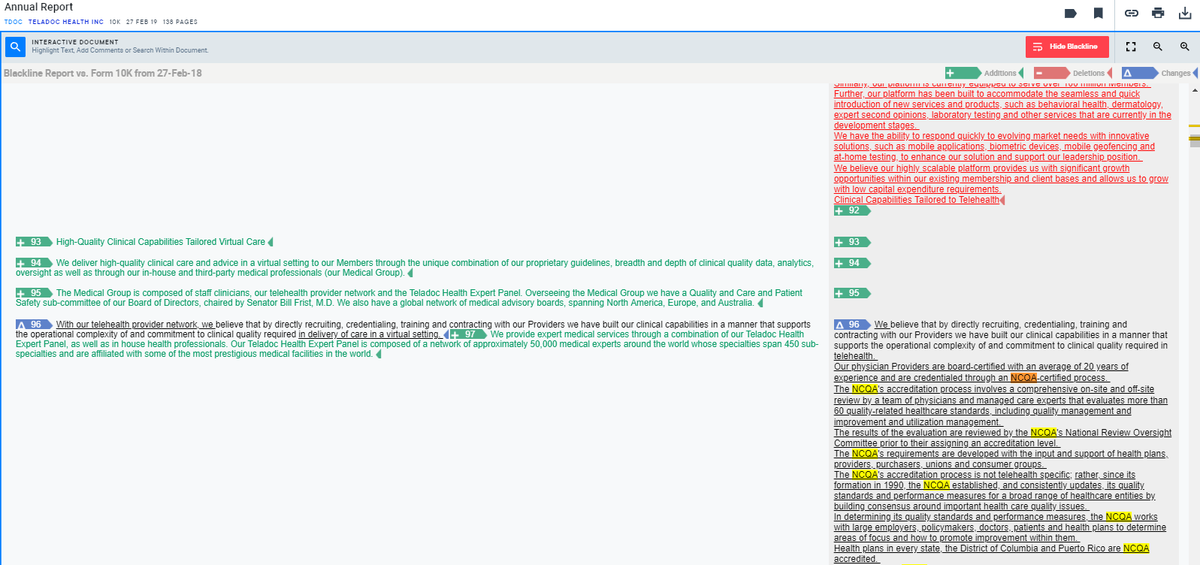
Task: Zoom out of the document
Action: click(1158, 46)
